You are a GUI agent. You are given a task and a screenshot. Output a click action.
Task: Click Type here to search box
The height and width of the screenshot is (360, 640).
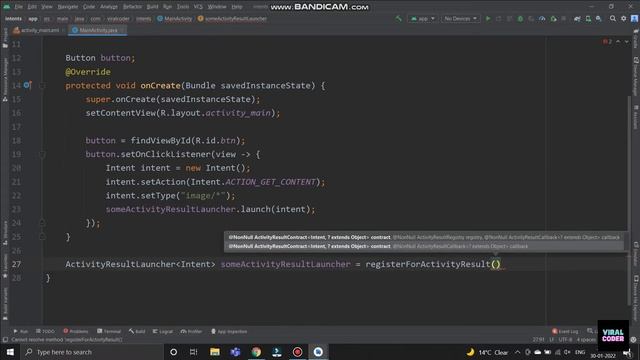[x=91, y=352]
